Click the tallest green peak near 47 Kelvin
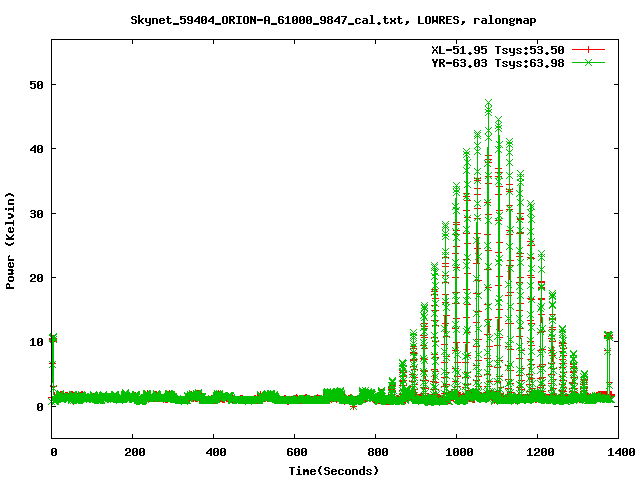 (x=488, y=103)
